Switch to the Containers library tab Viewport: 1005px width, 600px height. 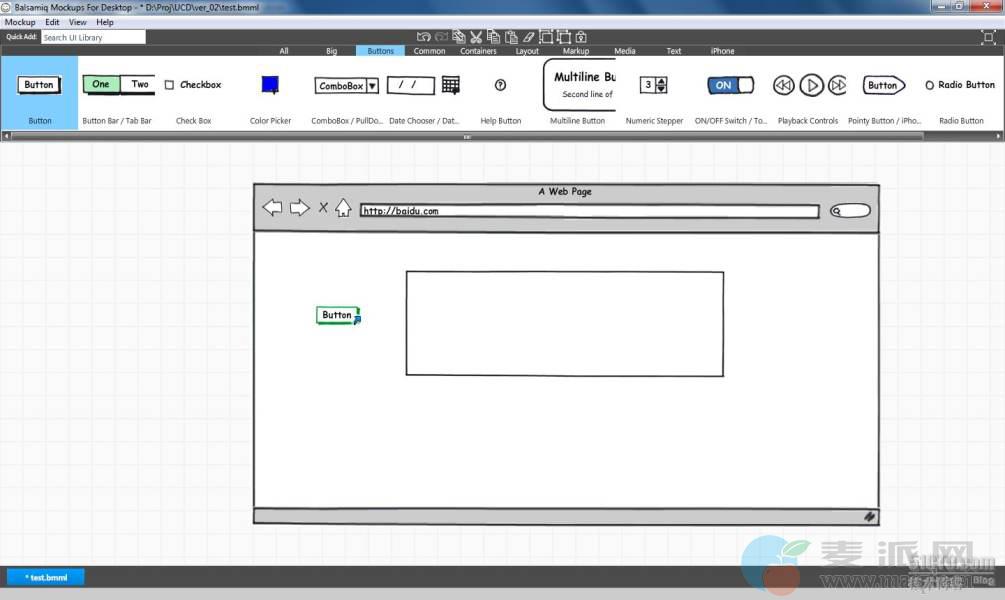tap(478, 51)
